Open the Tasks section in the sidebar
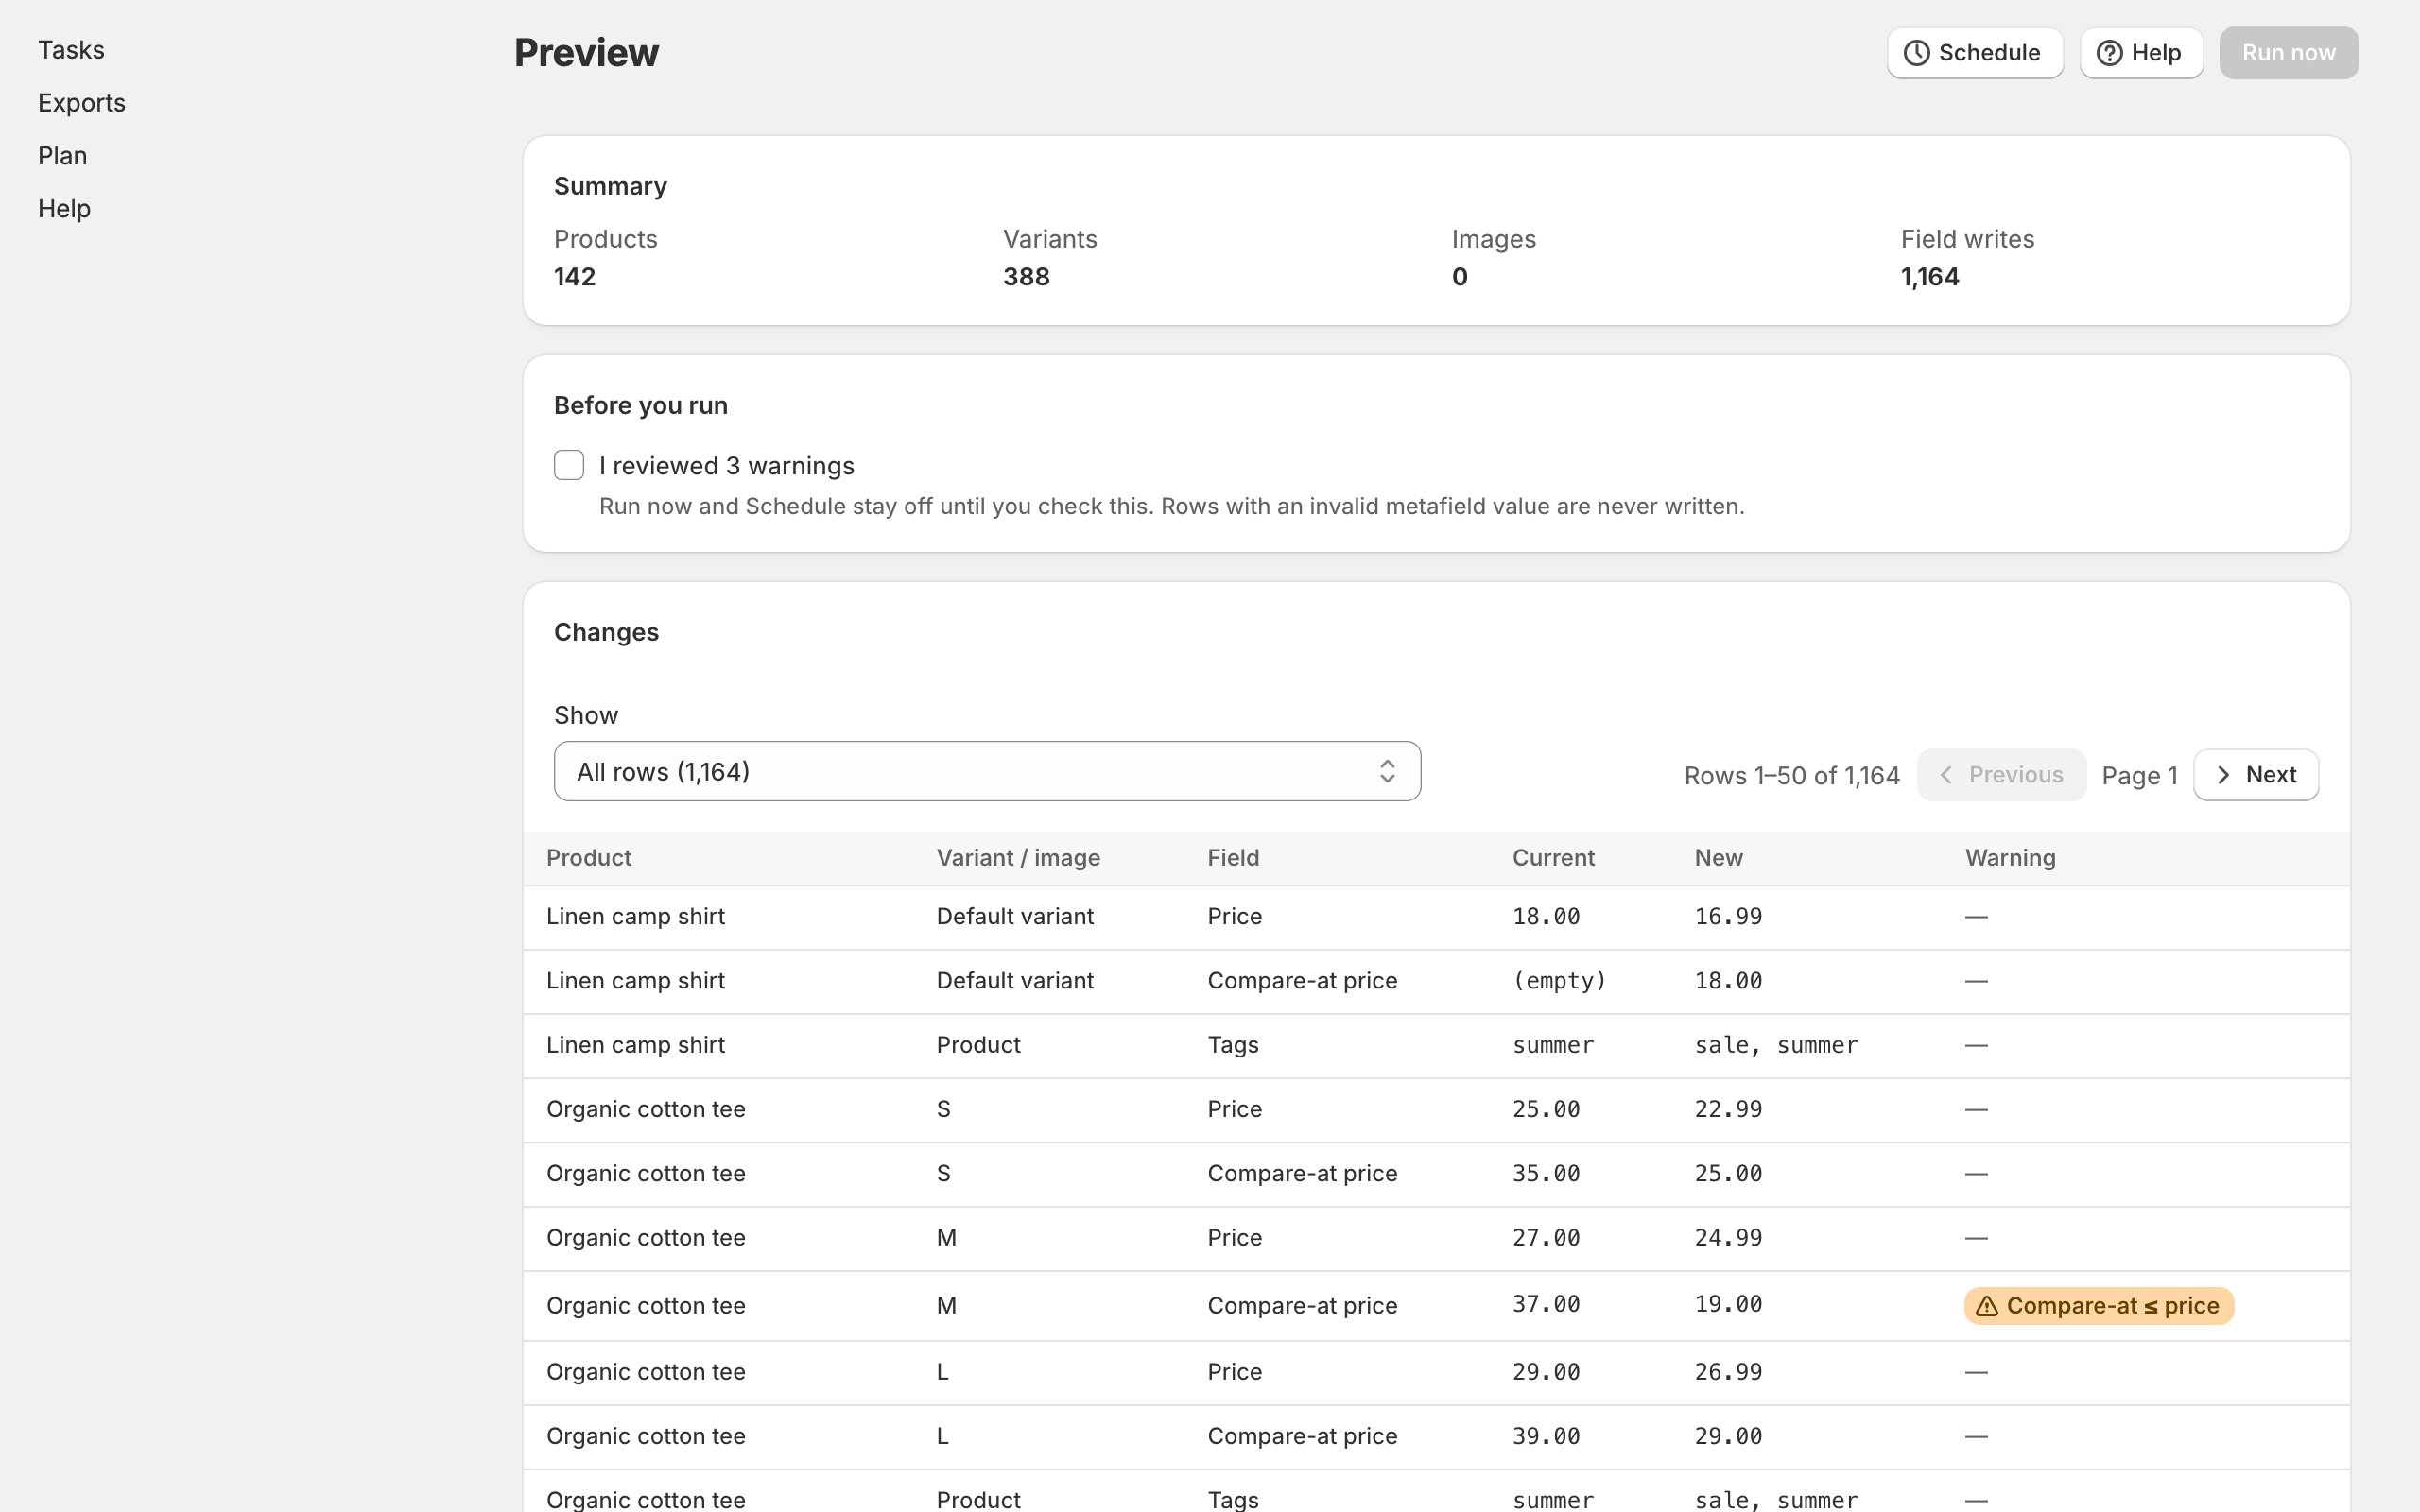 71,50
